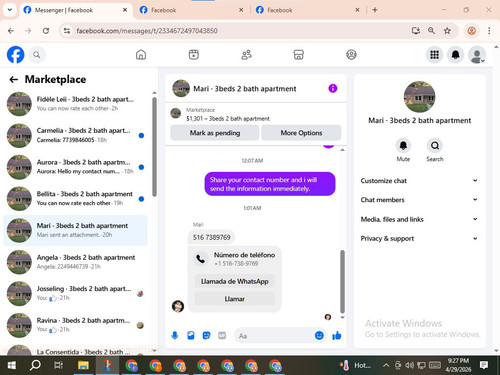Open the account profile avatar menu

click(477, 55)
